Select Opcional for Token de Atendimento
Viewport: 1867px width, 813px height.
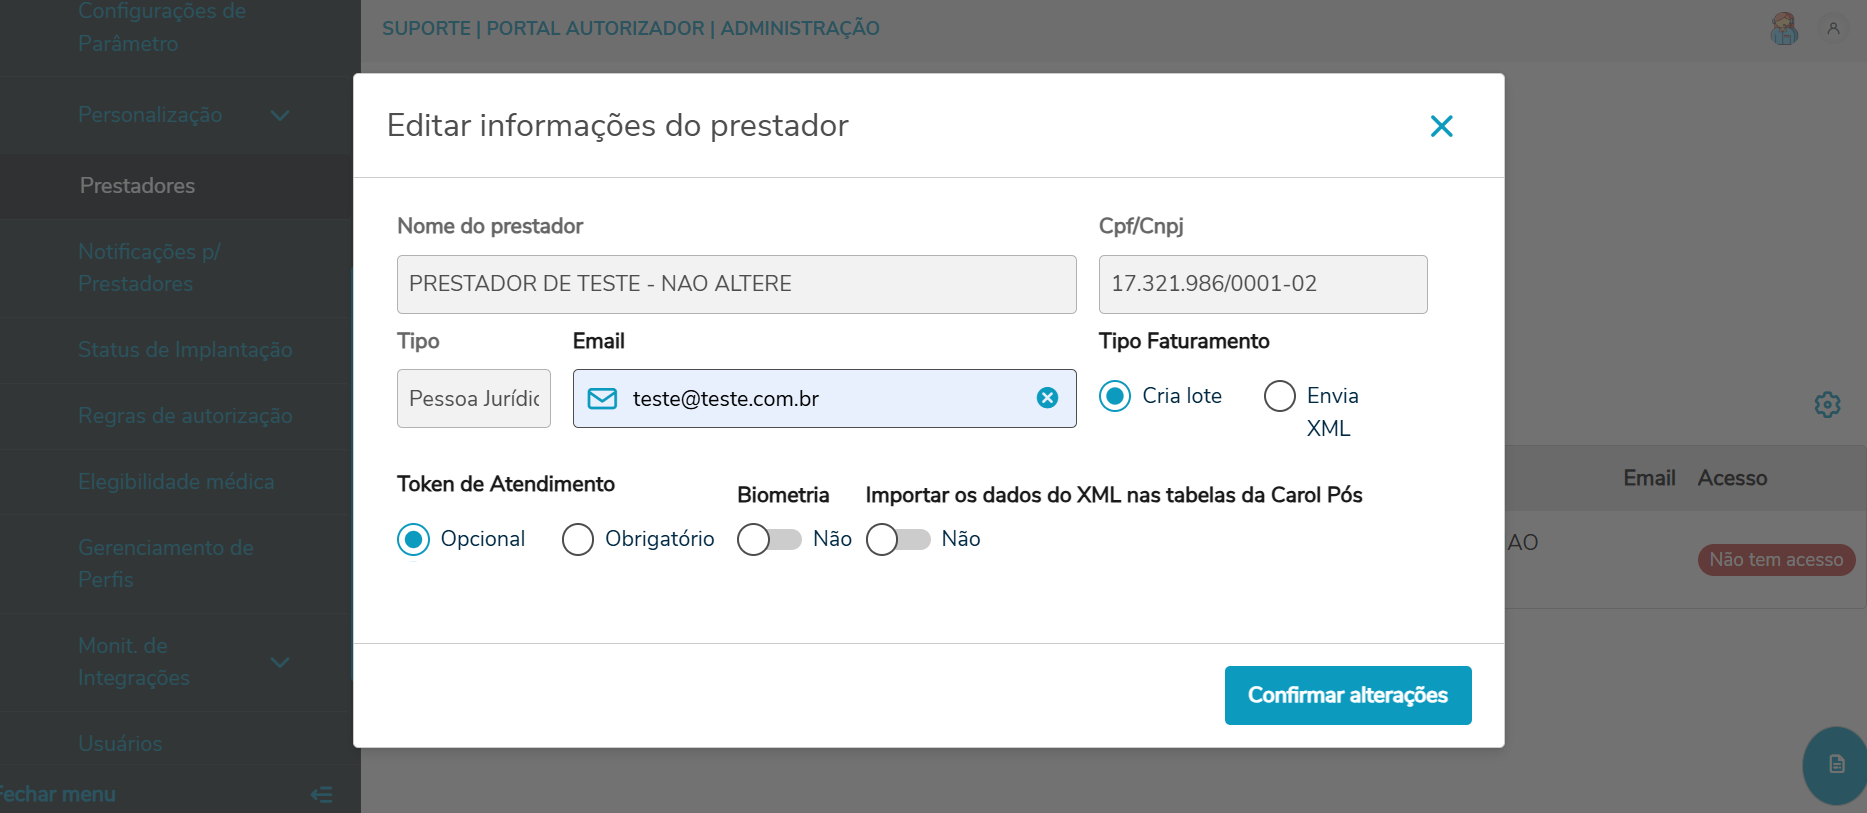click(414, 540)
